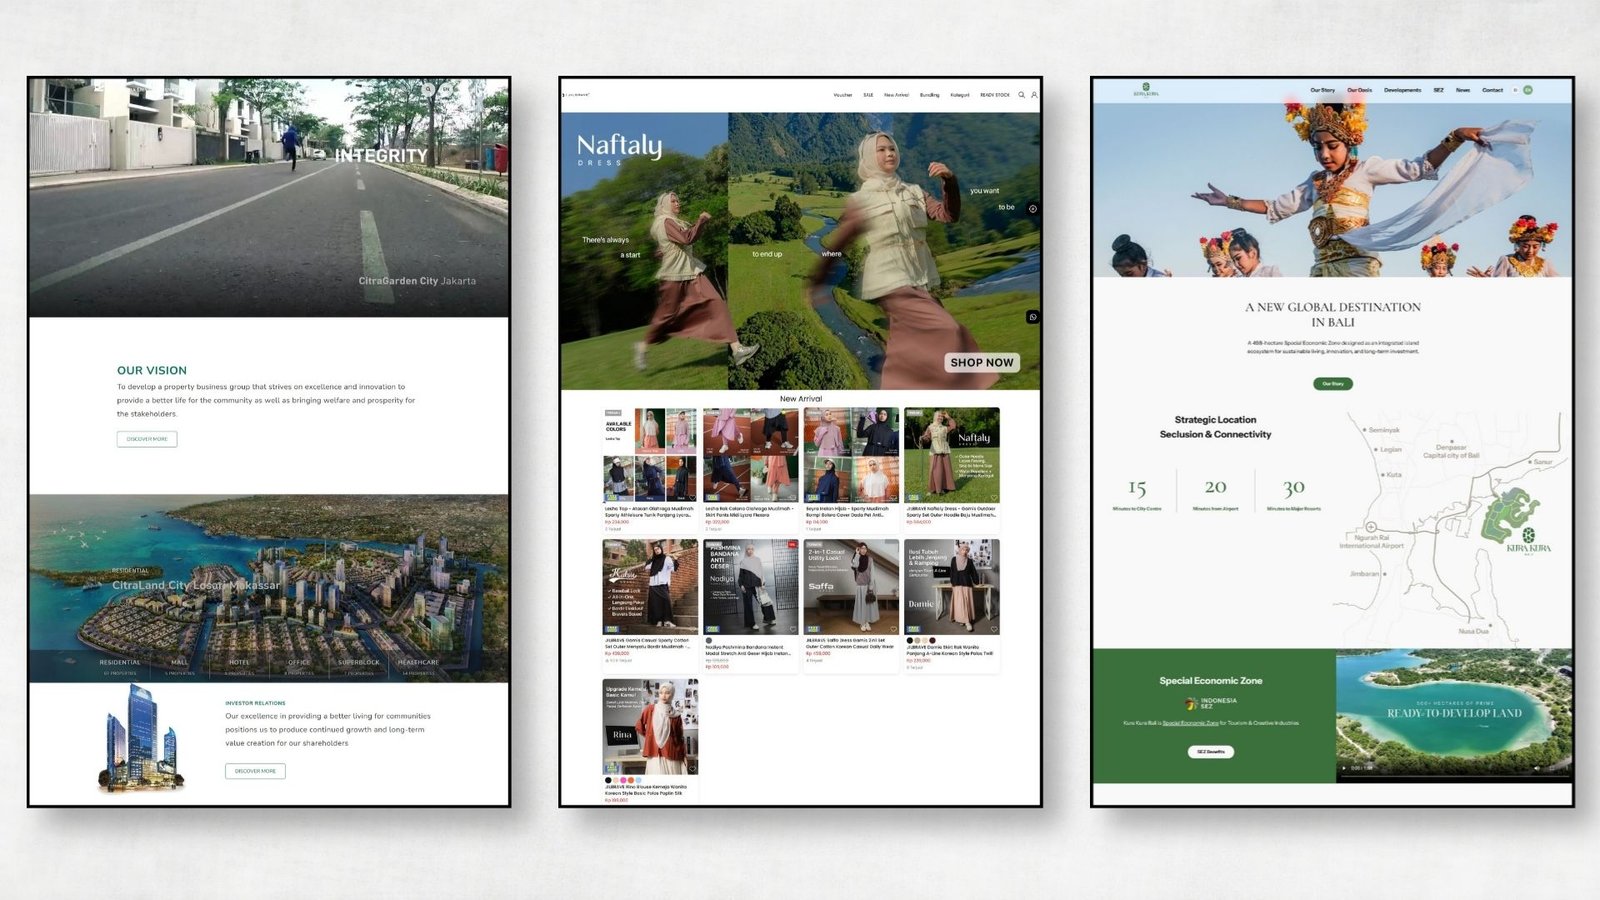Select Hotel property category tab

pos(240,665)
